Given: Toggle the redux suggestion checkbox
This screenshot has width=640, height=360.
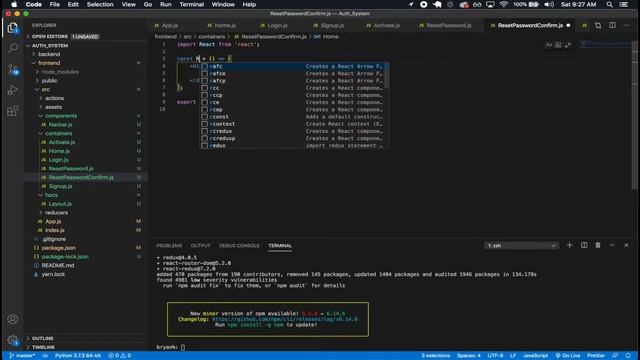Looking at the screenshot, I should point(204,146).
